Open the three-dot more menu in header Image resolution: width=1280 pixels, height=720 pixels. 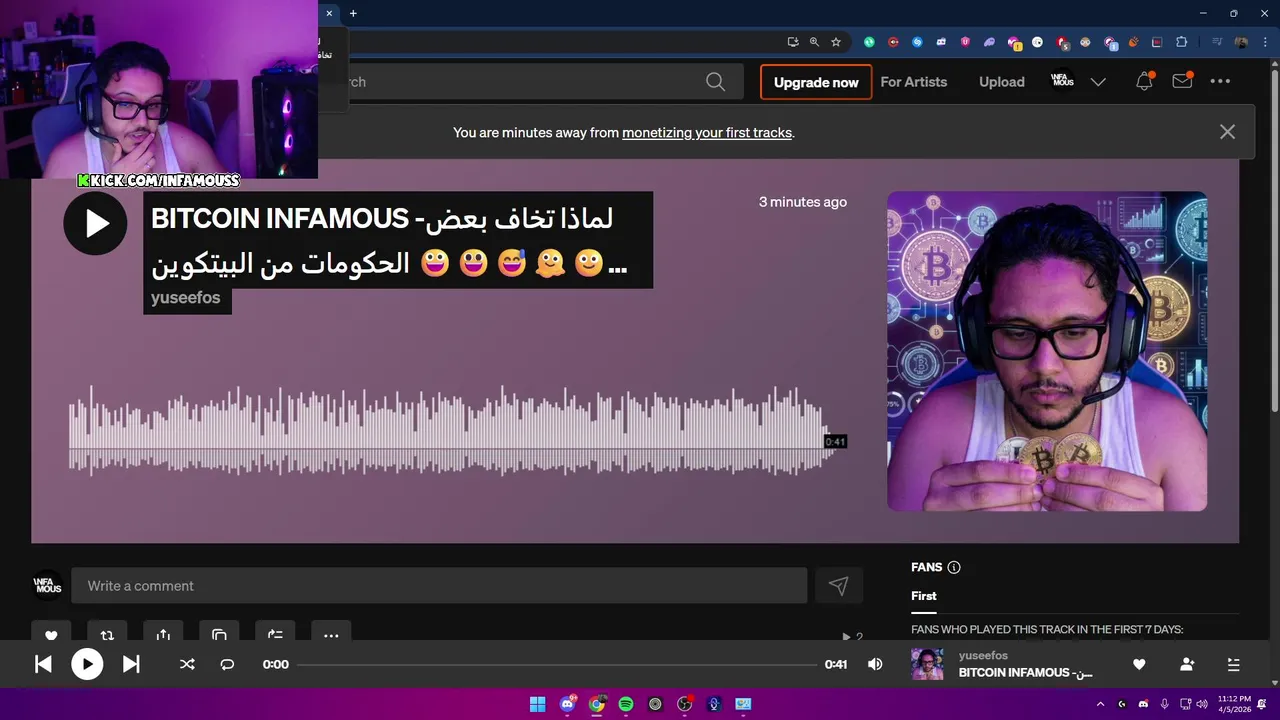1220,82
